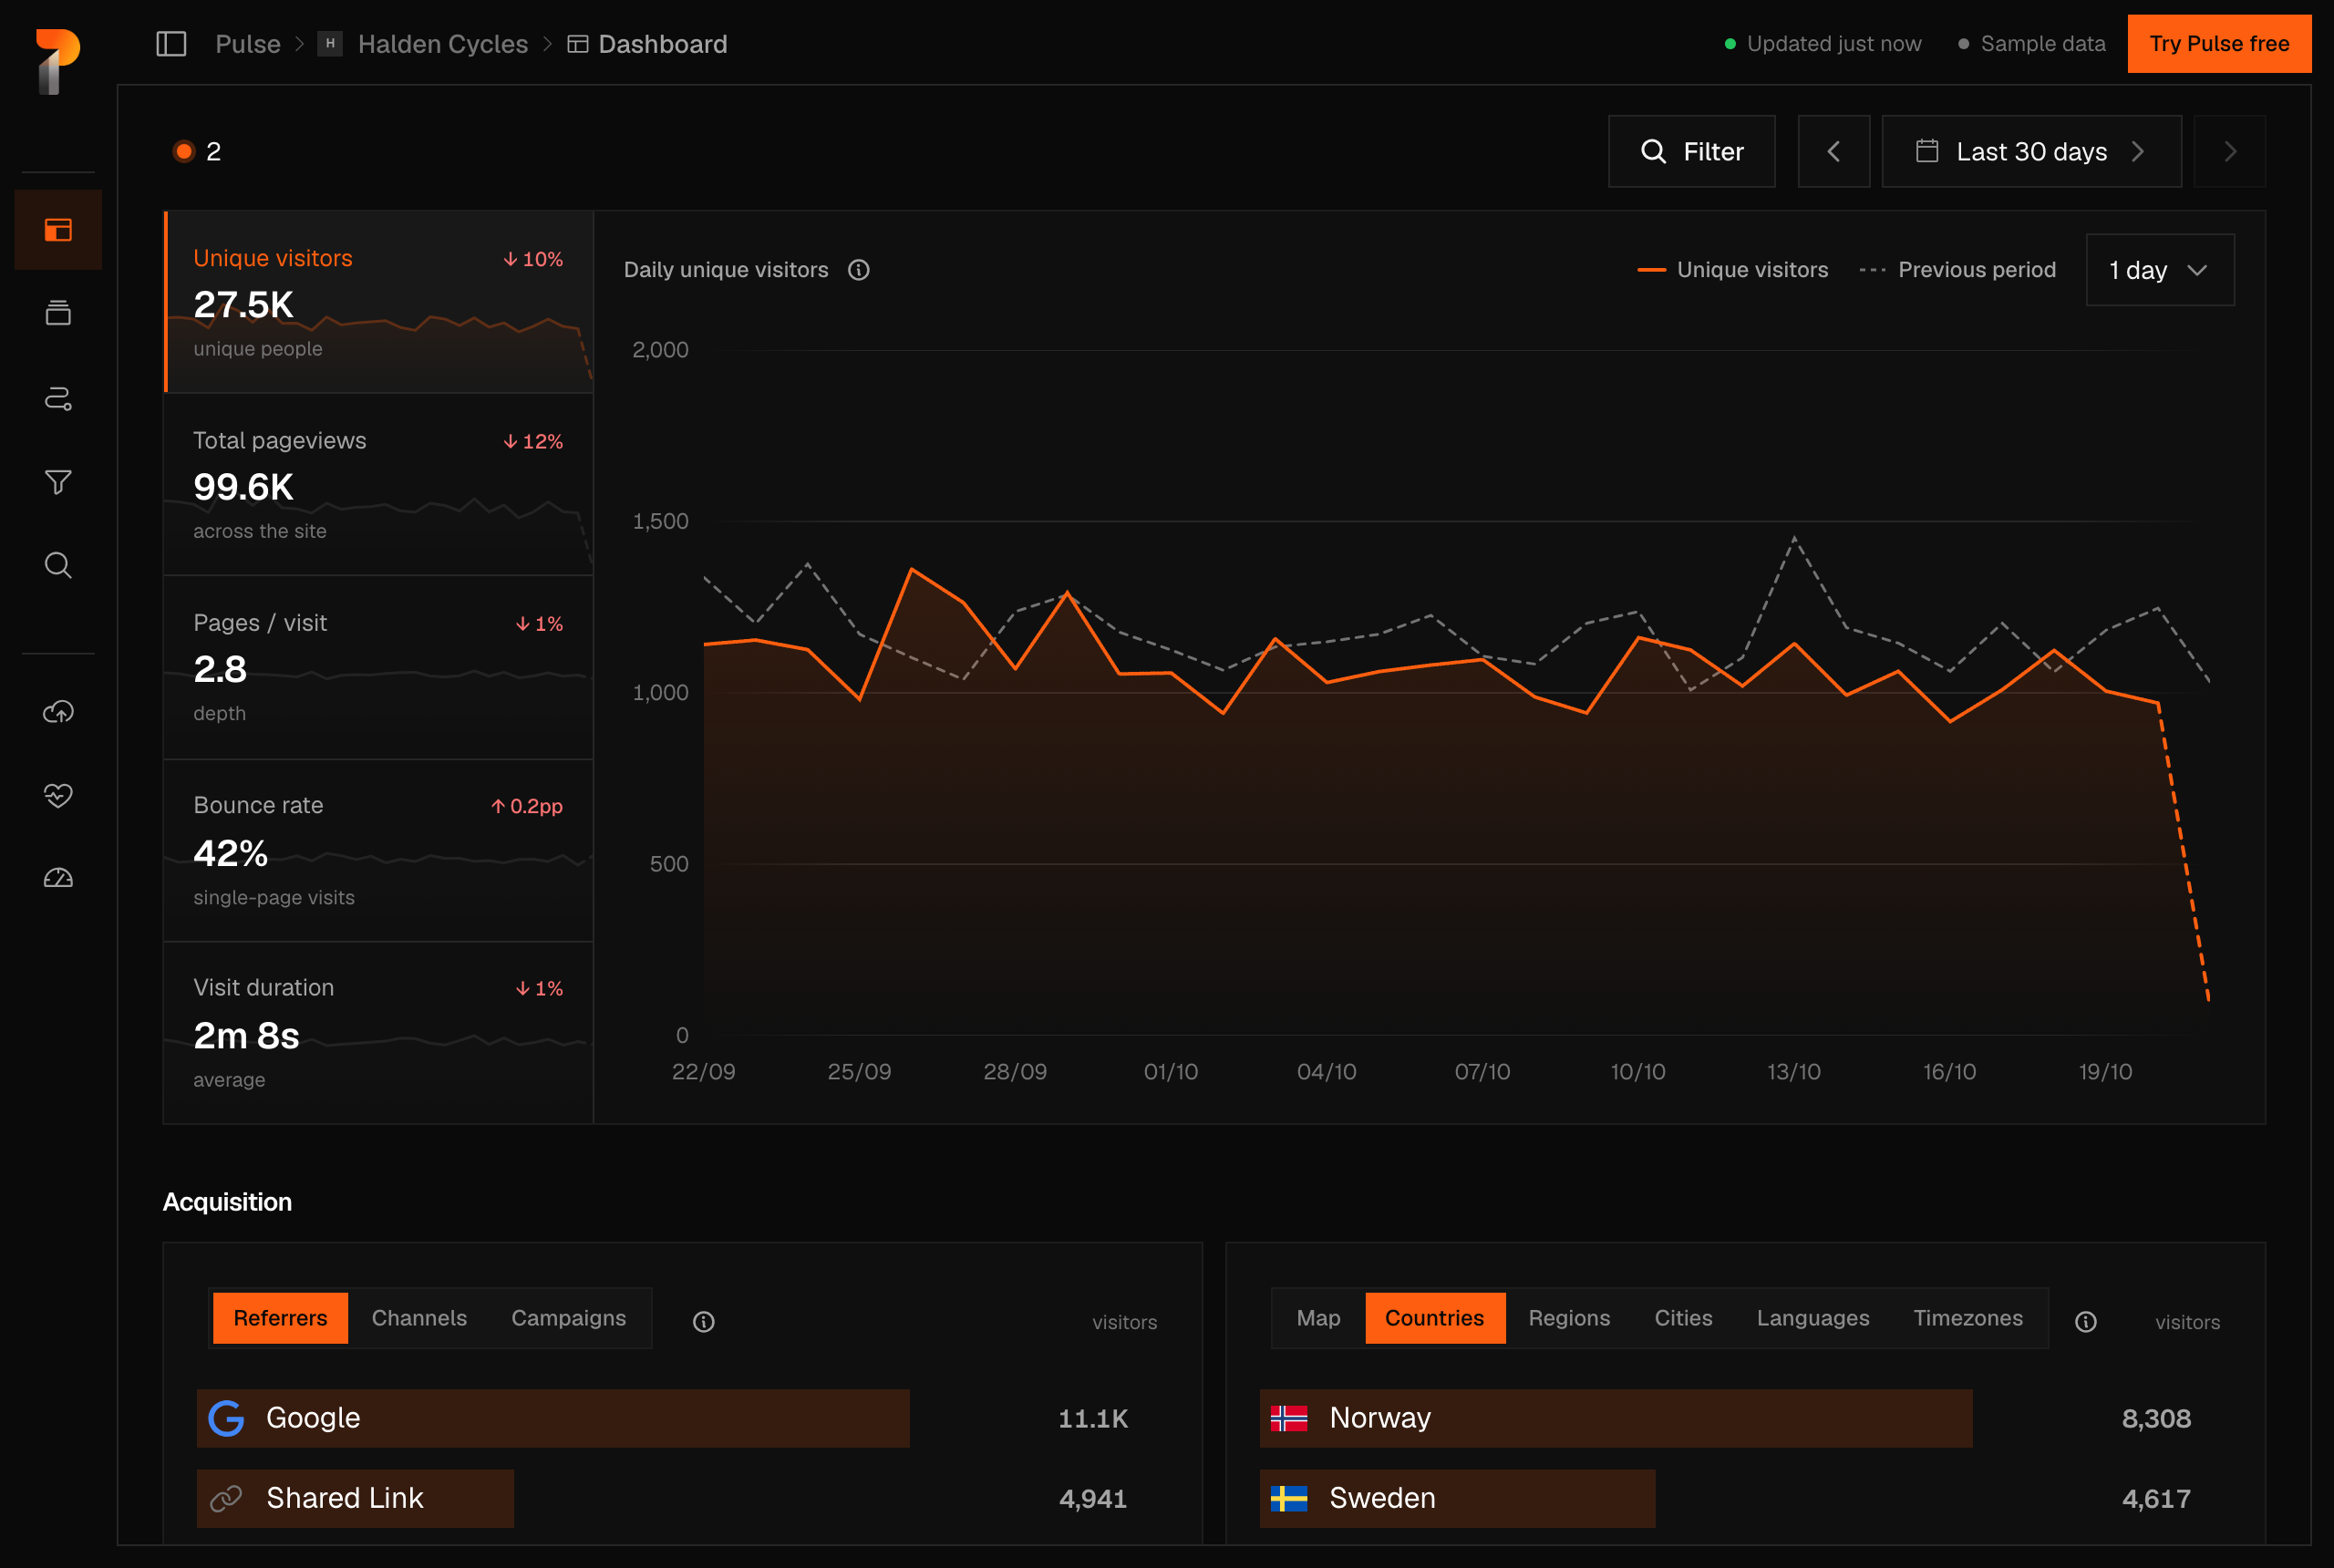Switch to the Campaigns tab

pos(568,1318)
